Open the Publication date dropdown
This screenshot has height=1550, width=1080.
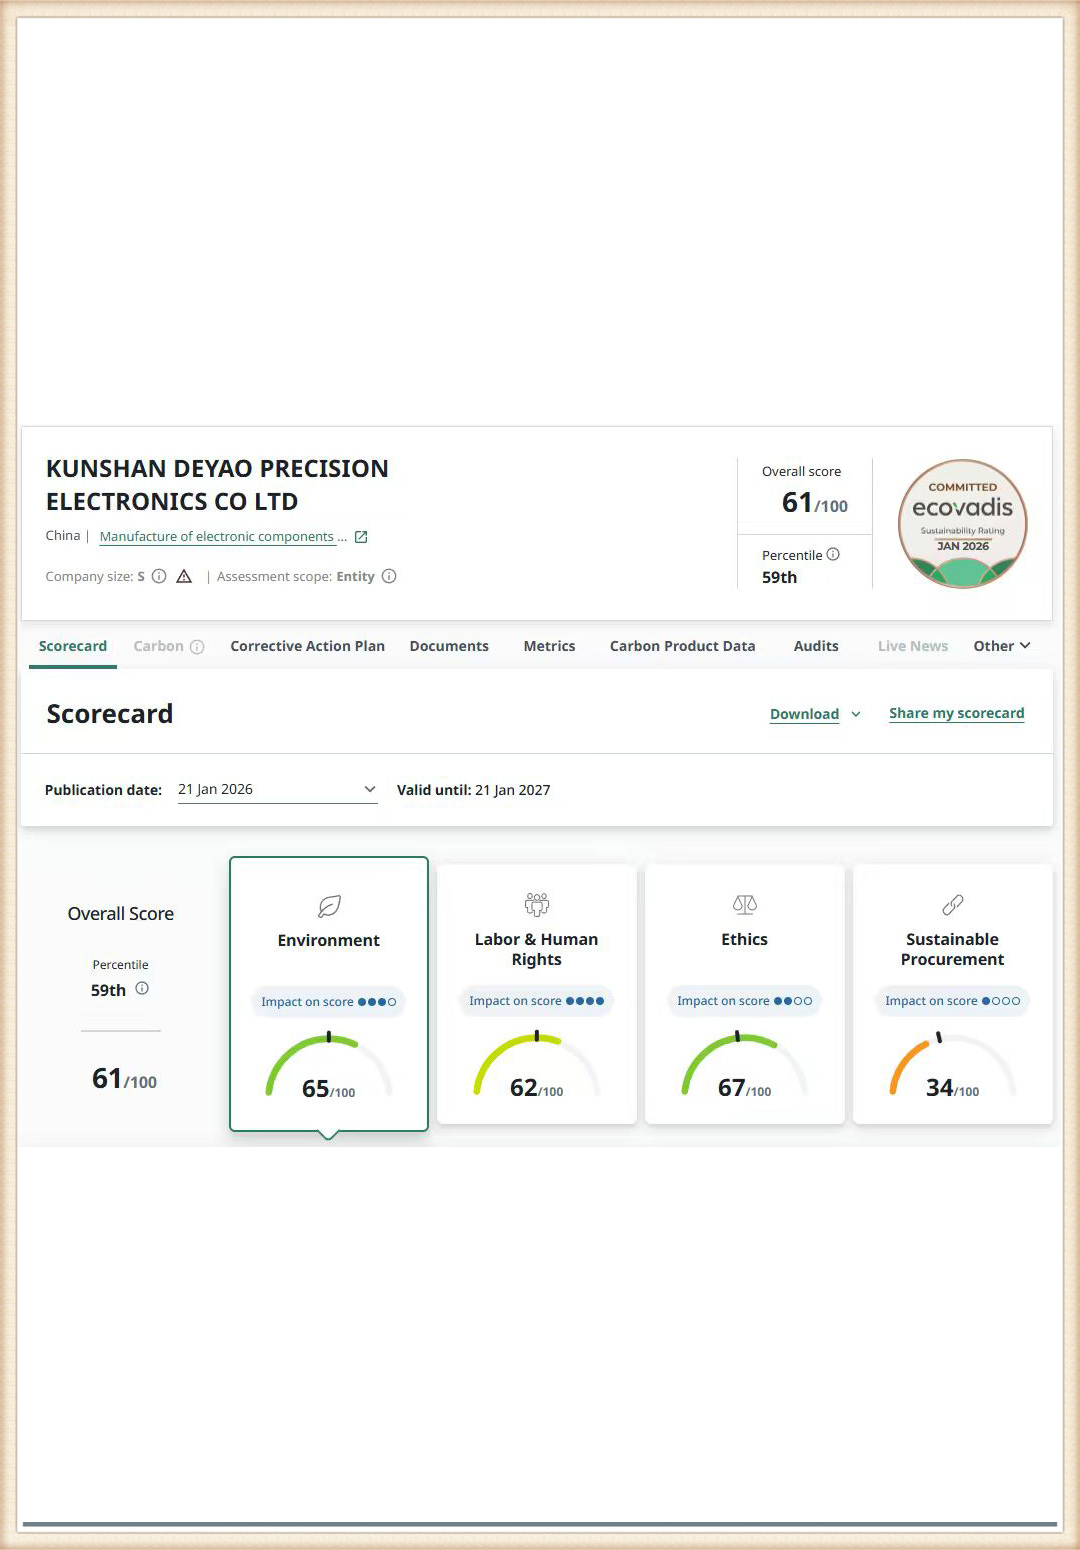[278, 790]
